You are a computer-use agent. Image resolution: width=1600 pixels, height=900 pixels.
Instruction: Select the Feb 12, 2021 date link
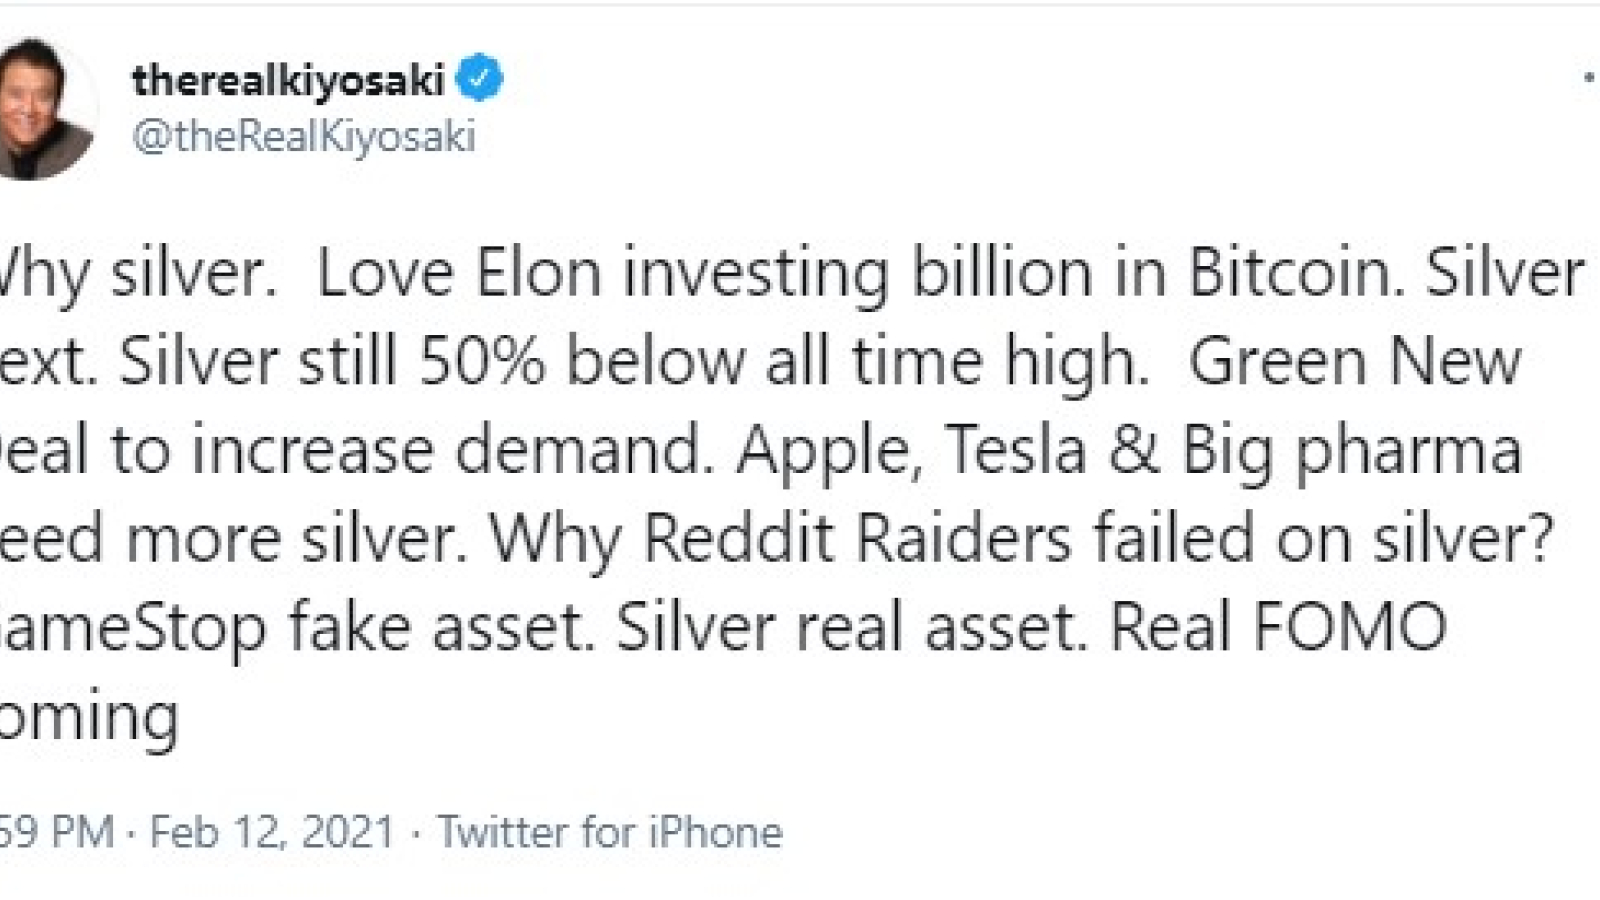272,832
